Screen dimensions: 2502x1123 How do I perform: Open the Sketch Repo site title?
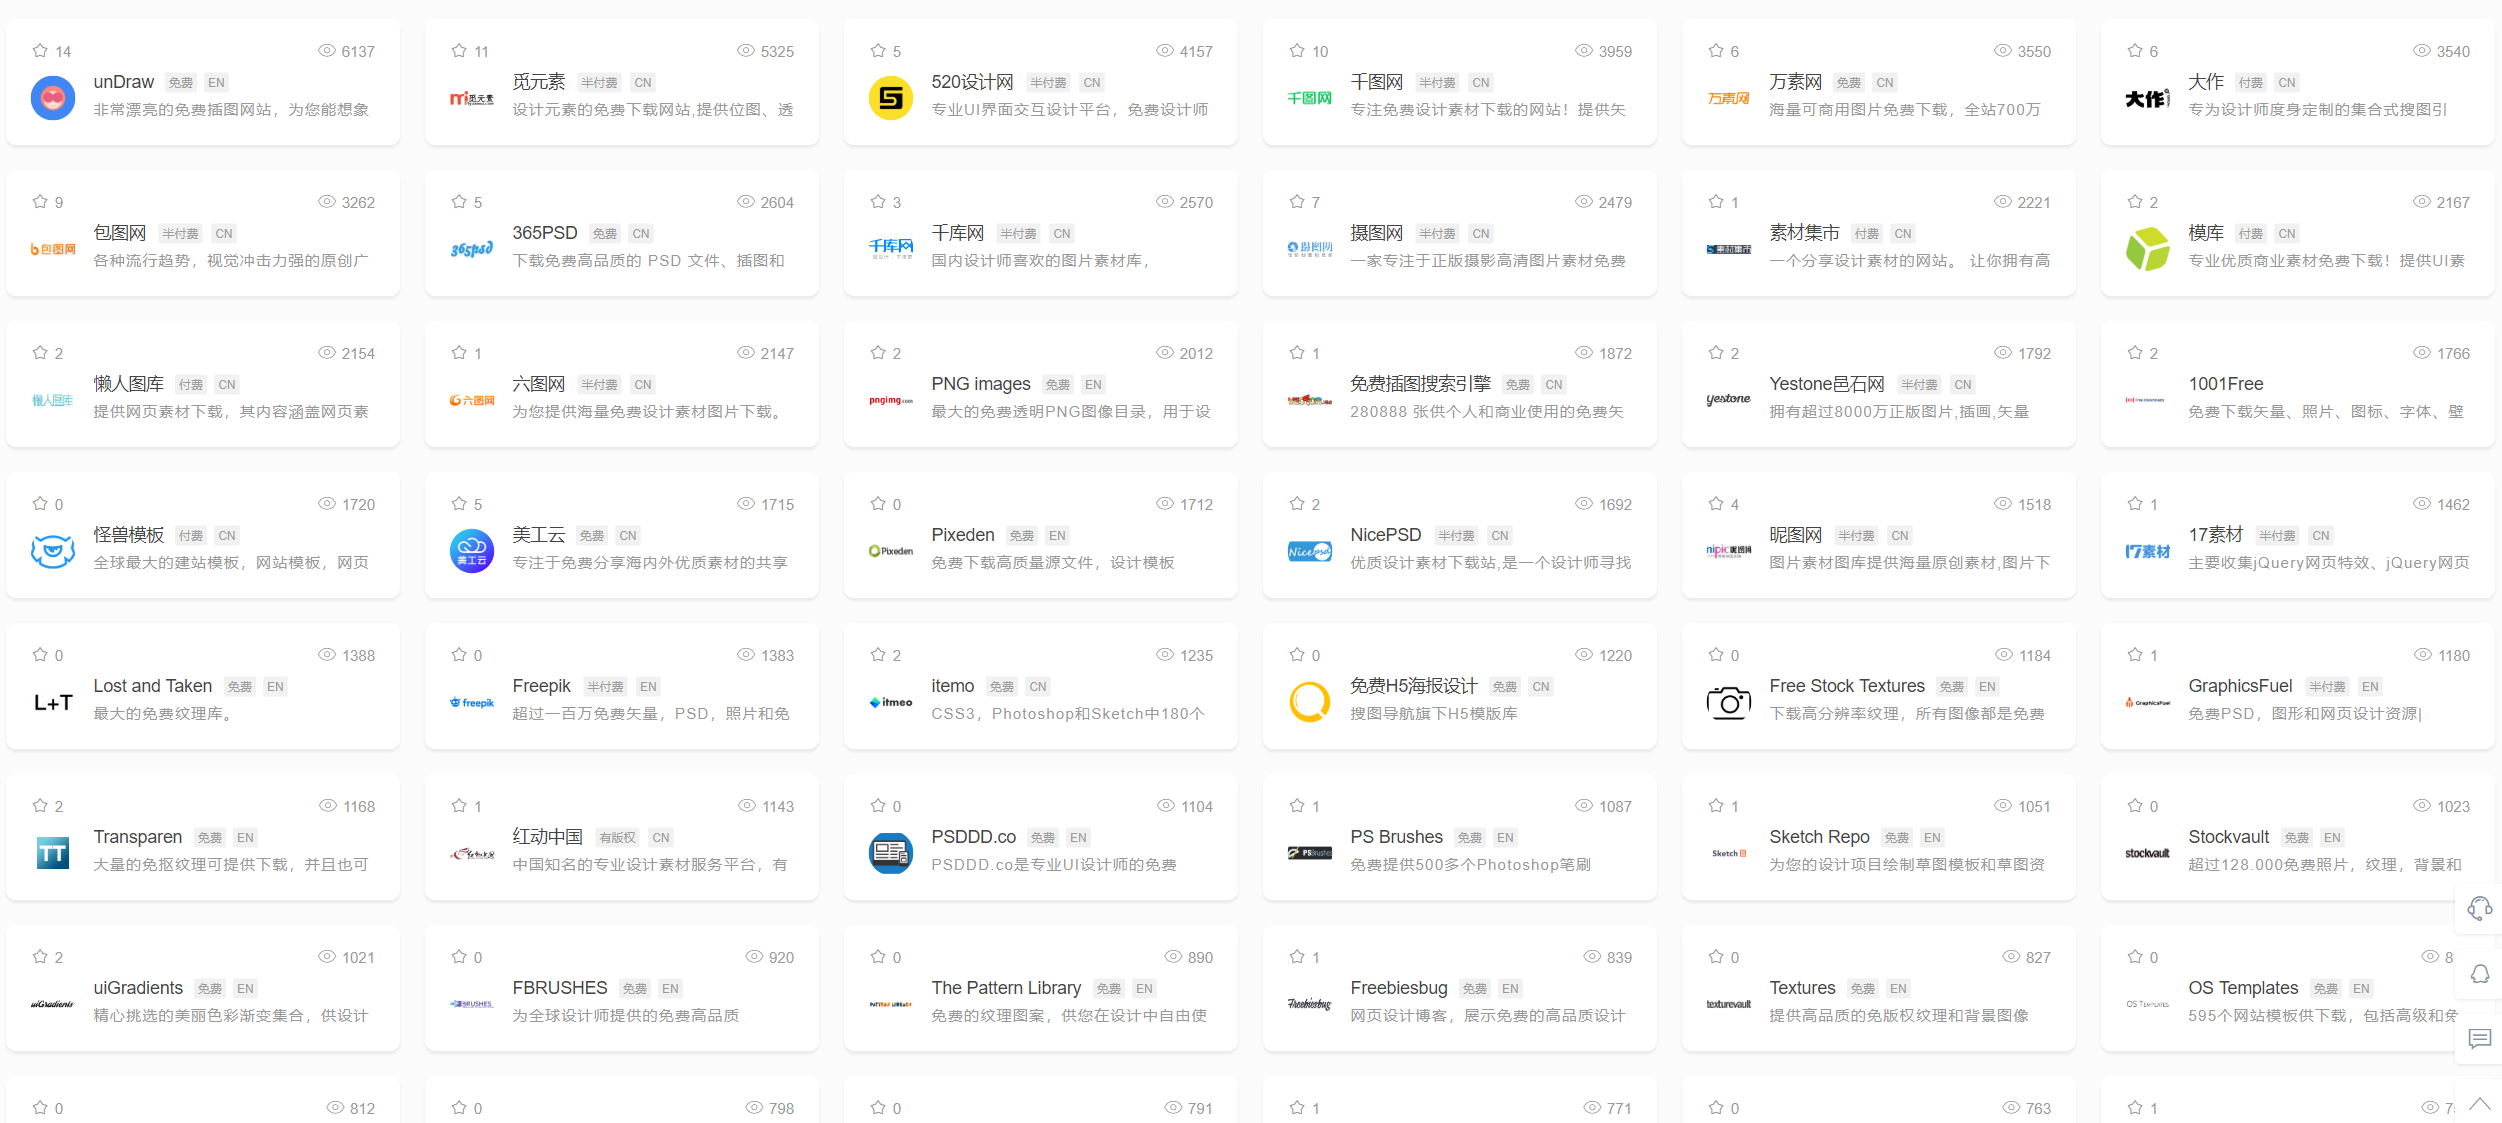click(1819, 837)
